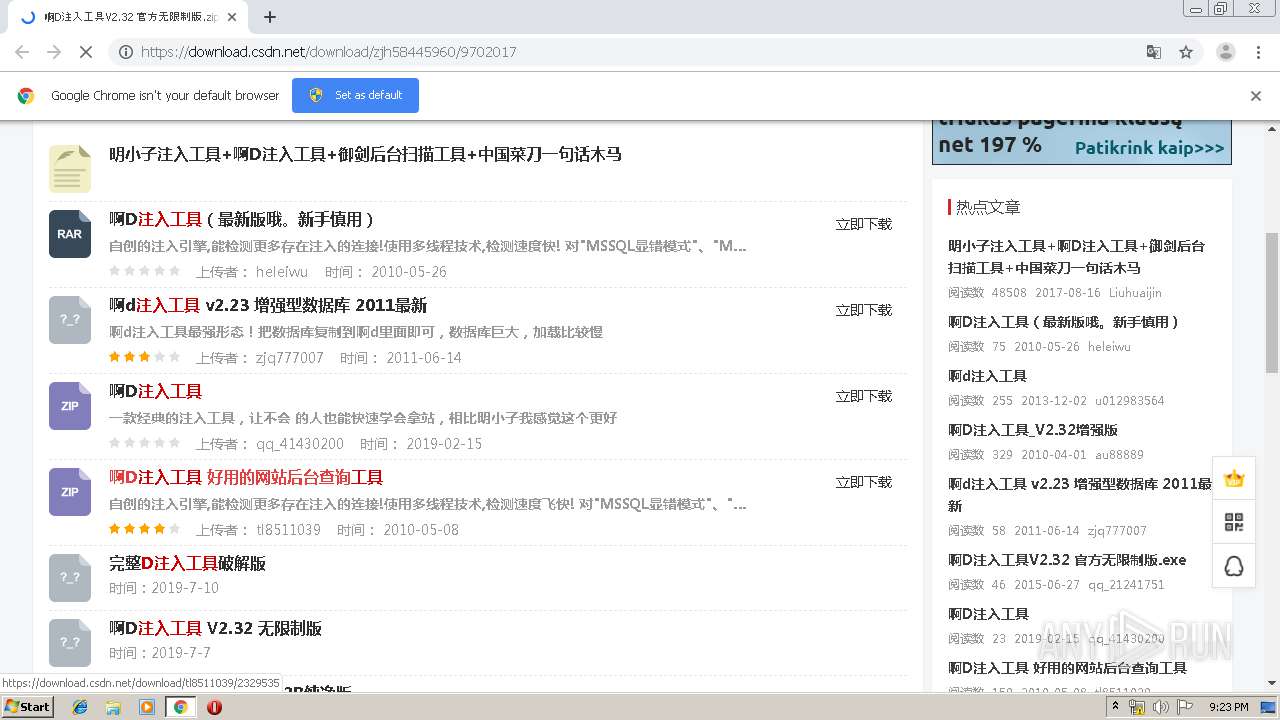Click the QR code floating icon

(x=1234, y=522)
